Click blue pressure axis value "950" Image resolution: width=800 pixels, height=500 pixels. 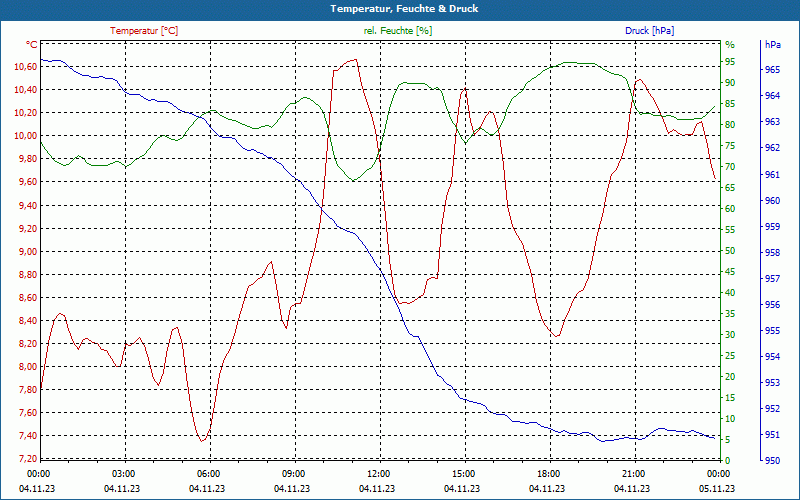(x=773, y=461)
